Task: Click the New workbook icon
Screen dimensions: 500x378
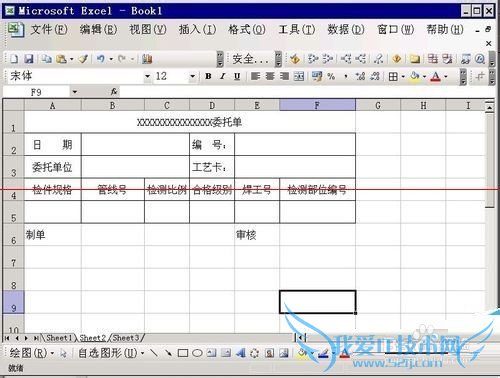Action: pos(14,59)
